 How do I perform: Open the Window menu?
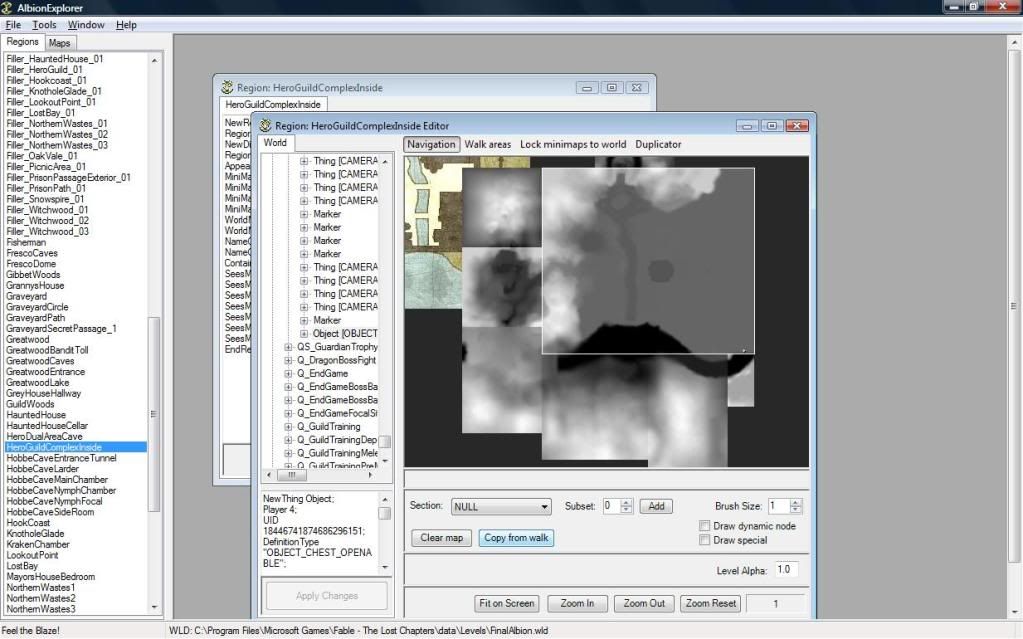(86, 25)
